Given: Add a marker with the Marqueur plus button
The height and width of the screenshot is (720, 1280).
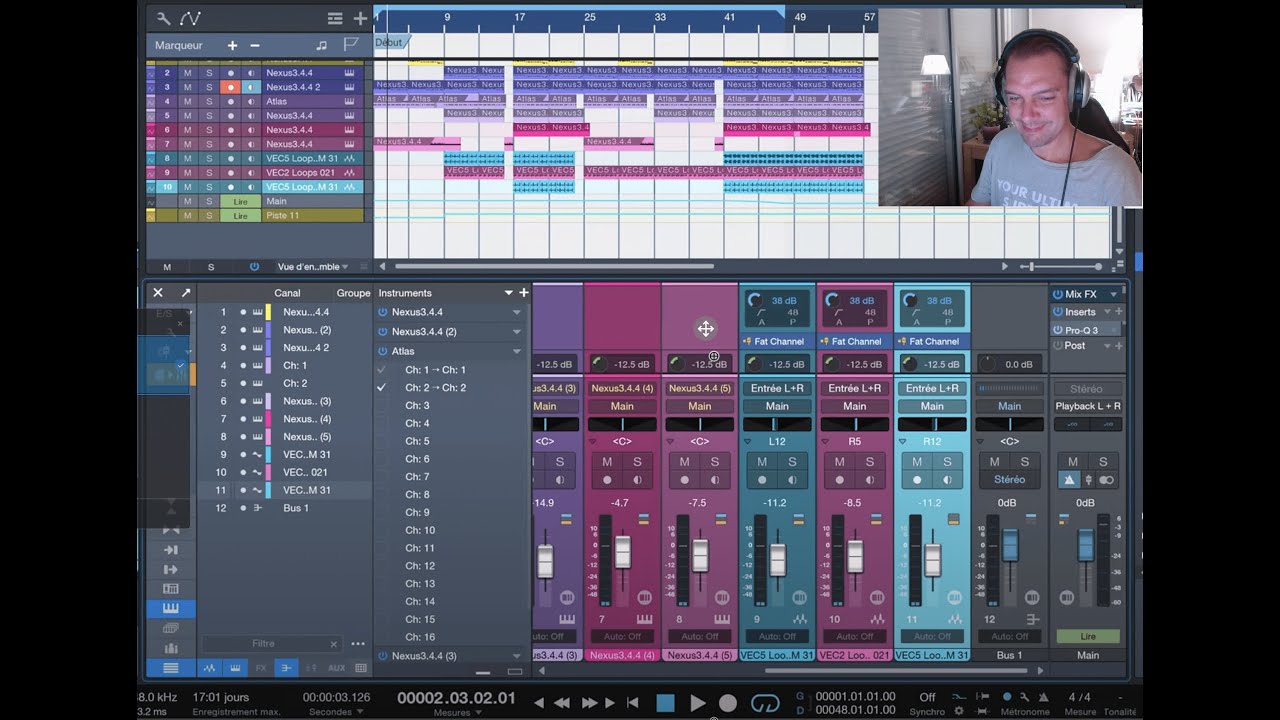Looking at the screenshot, I should [x=232, y=45].
